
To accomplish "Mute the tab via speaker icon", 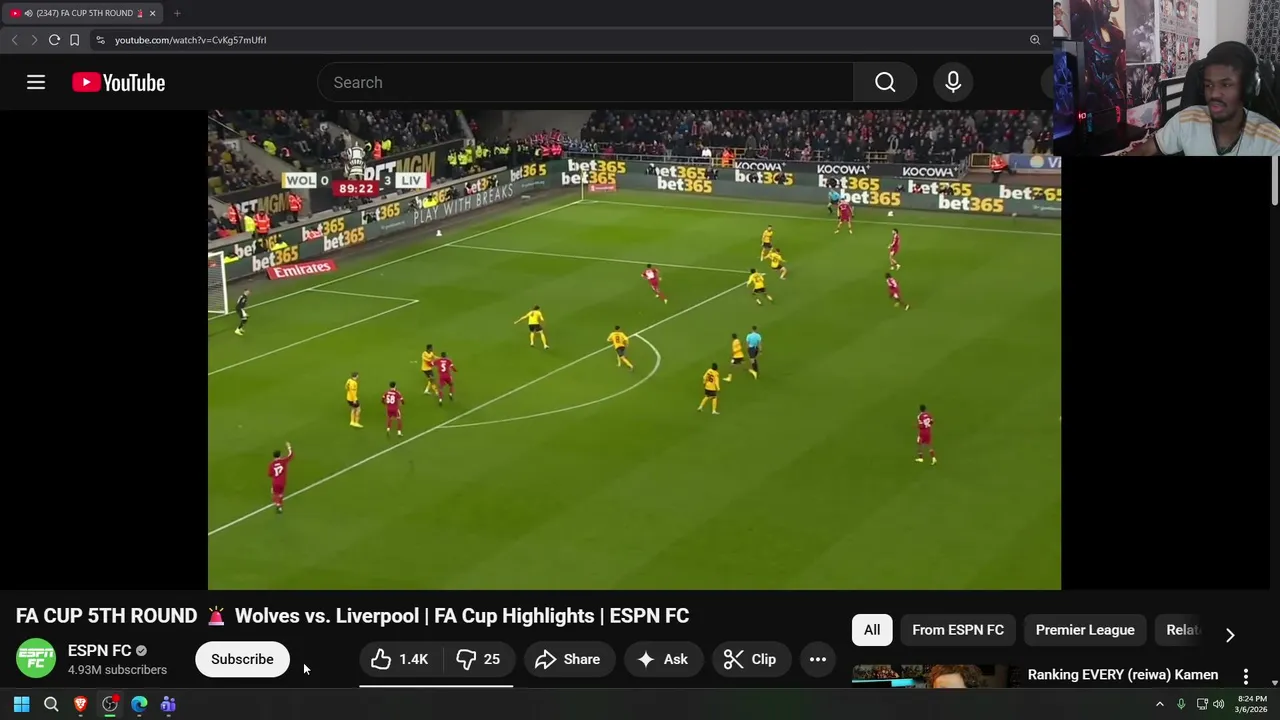I will [x=28, y=13].
